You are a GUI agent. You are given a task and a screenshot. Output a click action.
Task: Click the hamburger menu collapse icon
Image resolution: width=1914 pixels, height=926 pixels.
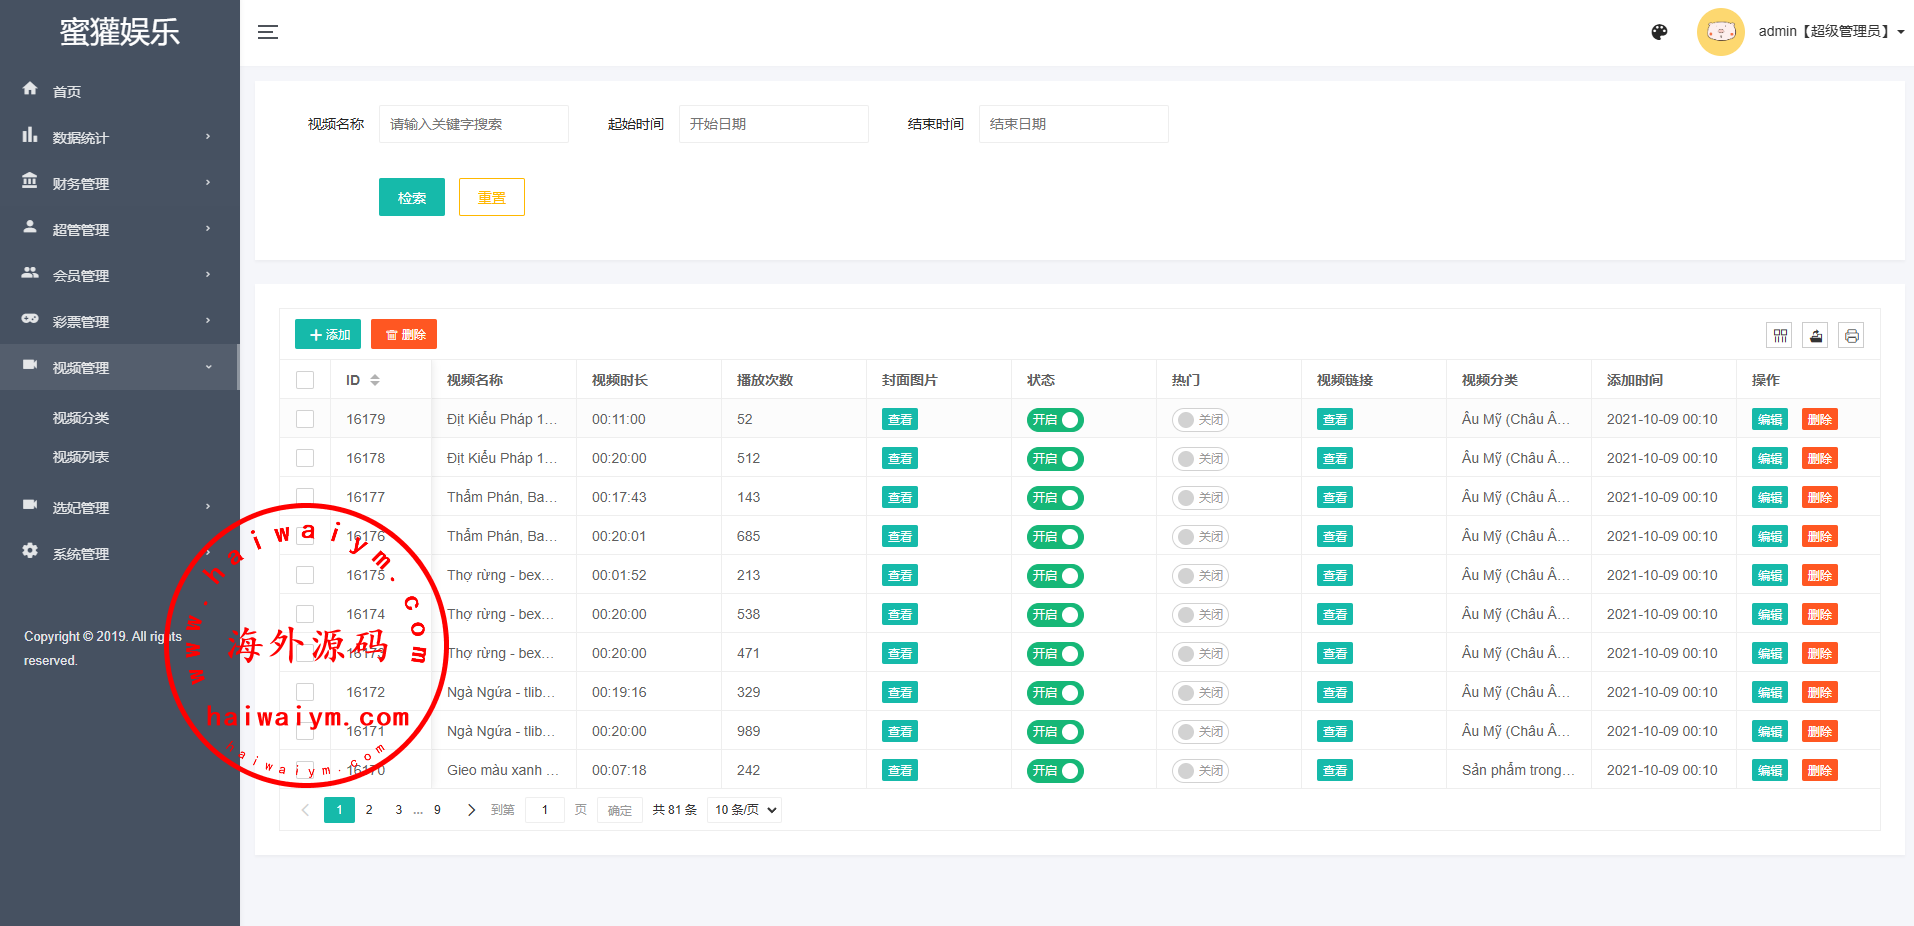point(268,32)
